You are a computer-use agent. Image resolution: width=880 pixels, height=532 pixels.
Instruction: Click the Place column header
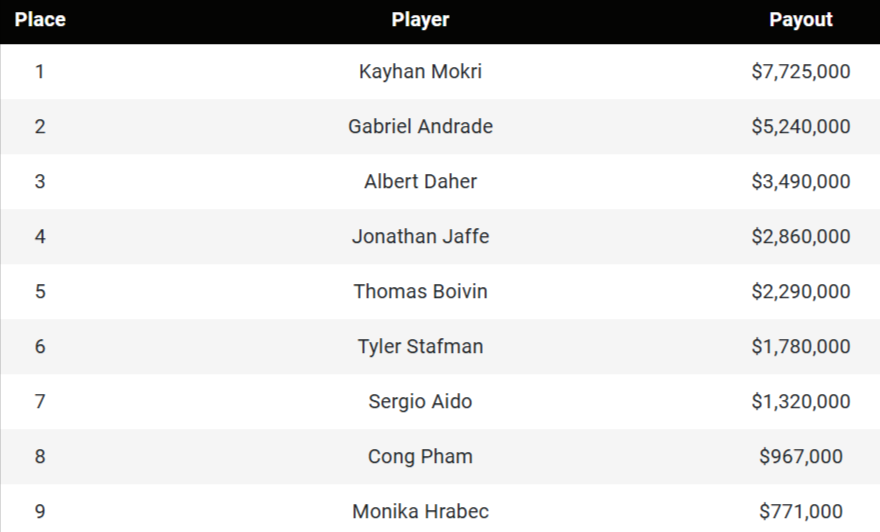pyautogui.click(x=40, y=20)
